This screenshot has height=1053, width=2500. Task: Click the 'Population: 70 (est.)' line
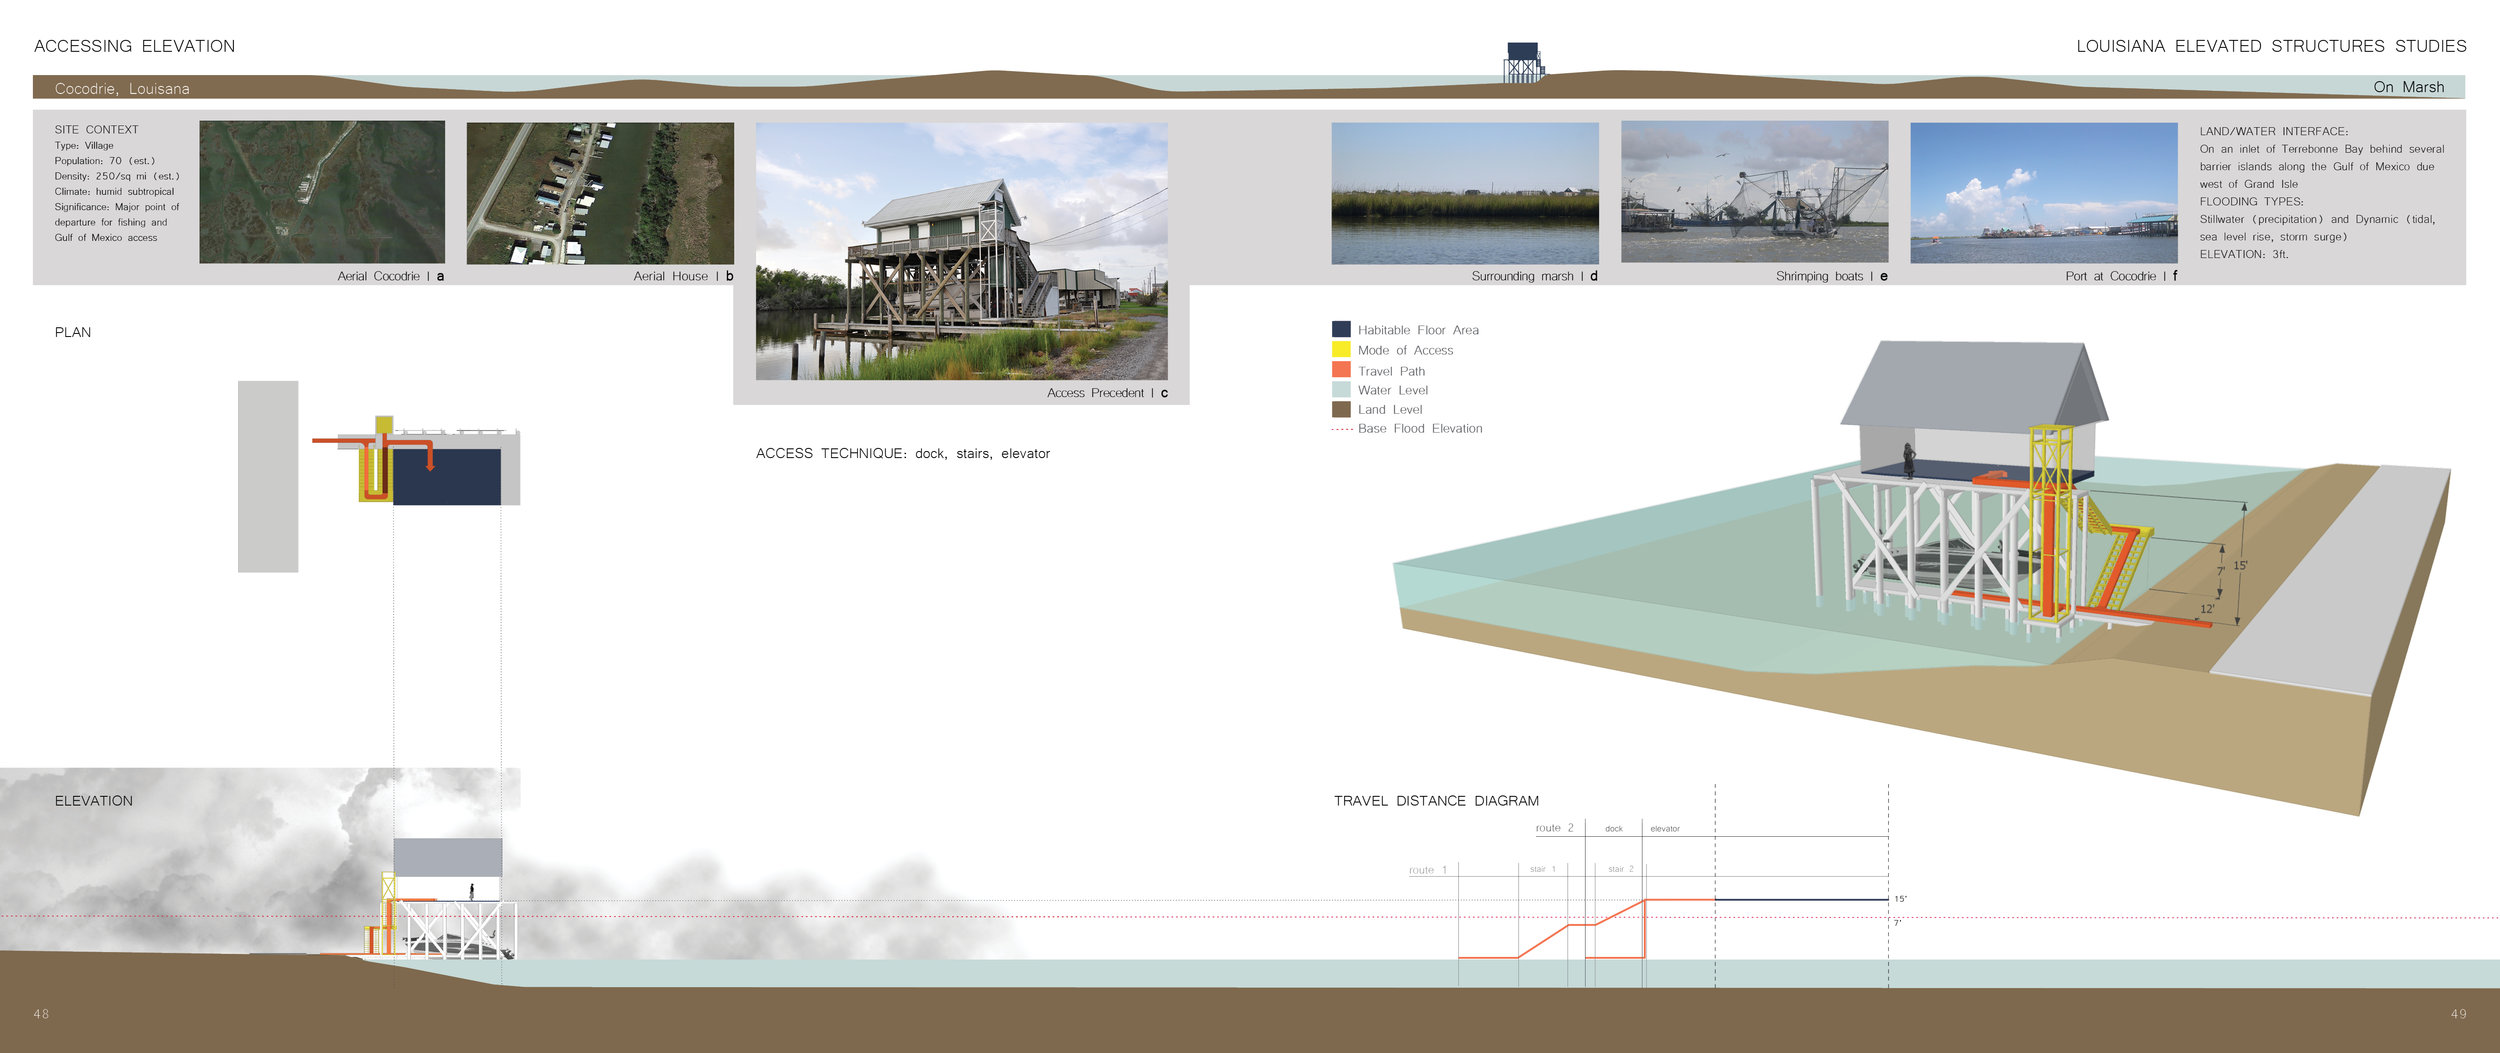pyautogui.click(x=105, y=161)
